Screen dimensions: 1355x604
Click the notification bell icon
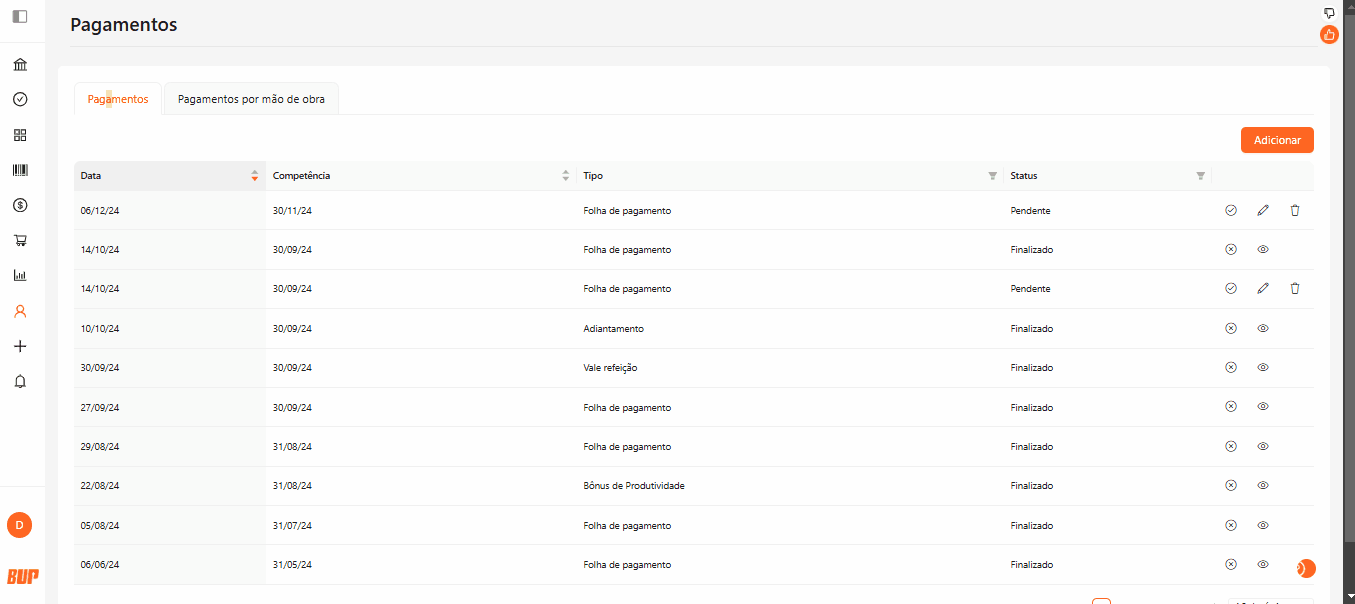(20, 381)
